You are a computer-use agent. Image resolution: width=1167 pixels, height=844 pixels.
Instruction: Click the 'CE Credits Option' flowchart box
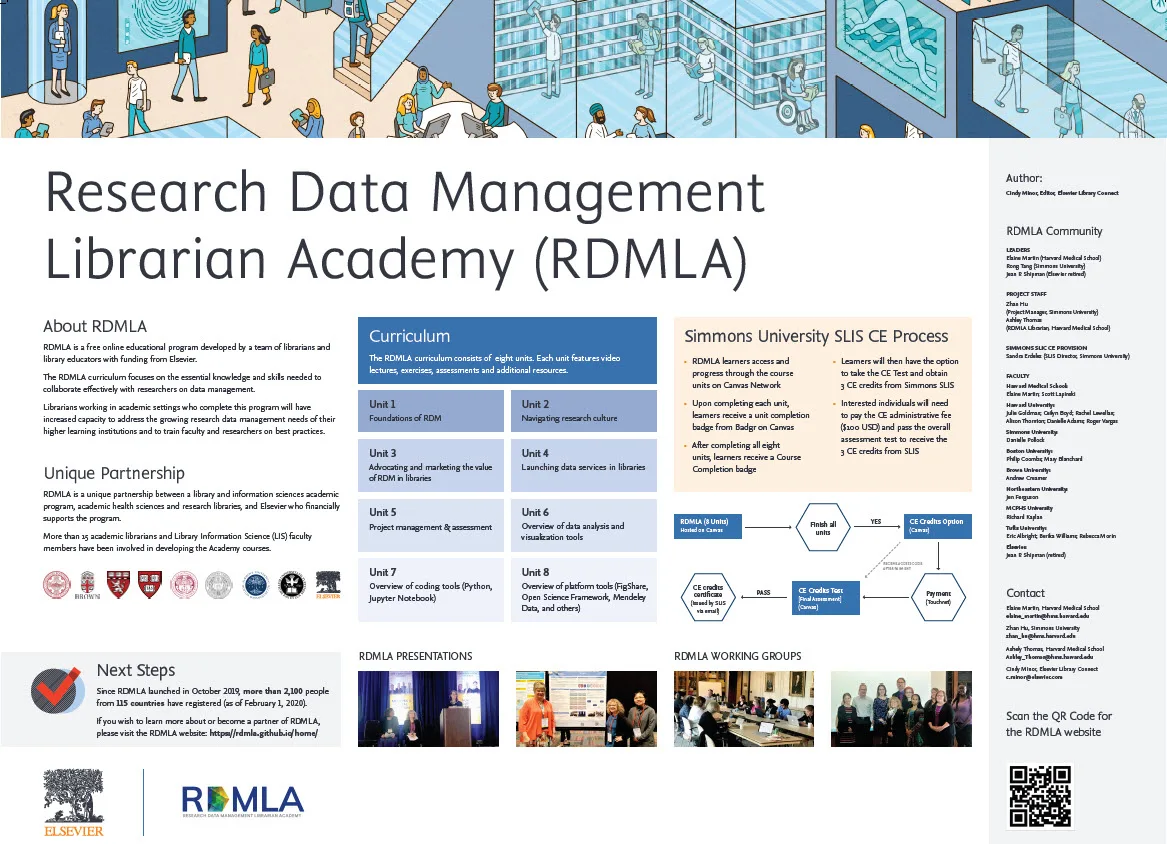click(938, 525)
